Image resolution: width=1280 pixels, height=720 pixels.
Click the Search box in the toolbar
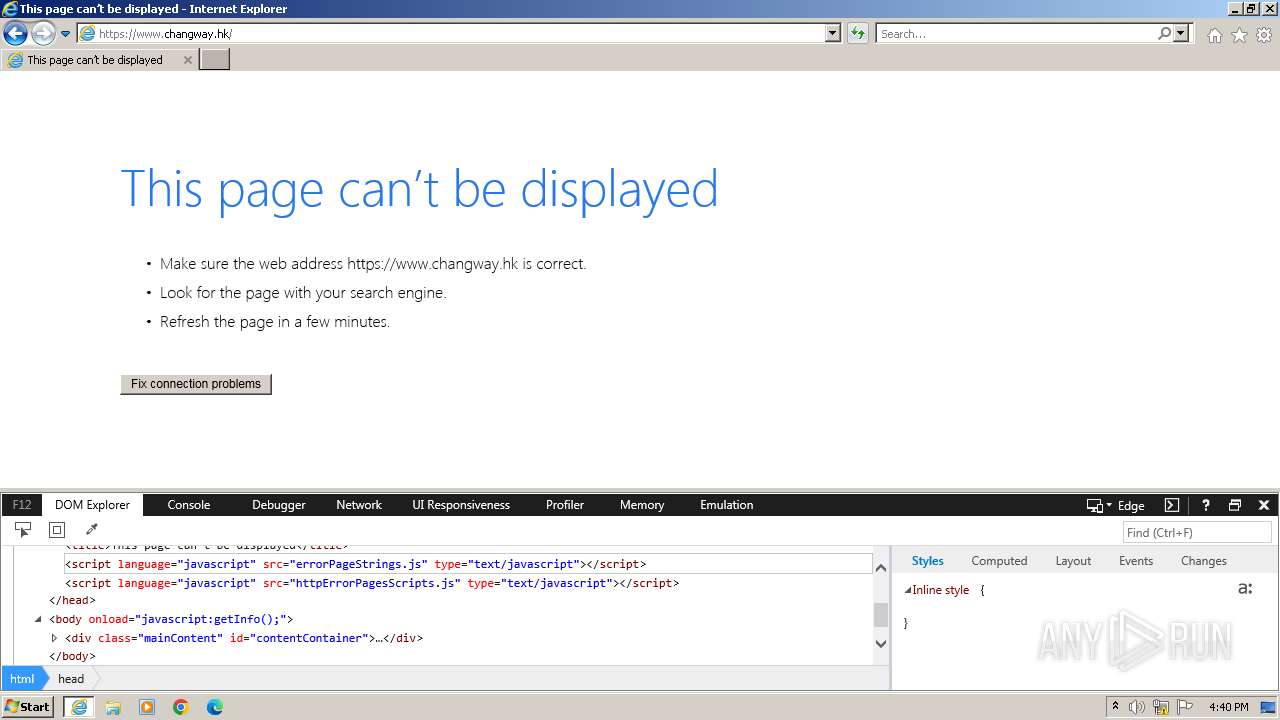pos(1016,33)
